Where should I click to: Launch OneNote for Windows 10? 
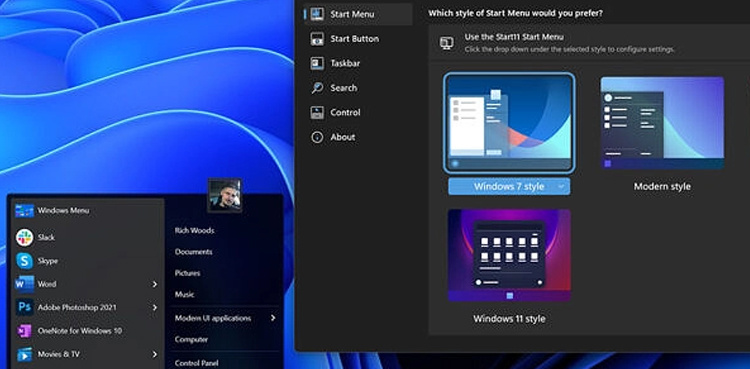pos(87,331)
